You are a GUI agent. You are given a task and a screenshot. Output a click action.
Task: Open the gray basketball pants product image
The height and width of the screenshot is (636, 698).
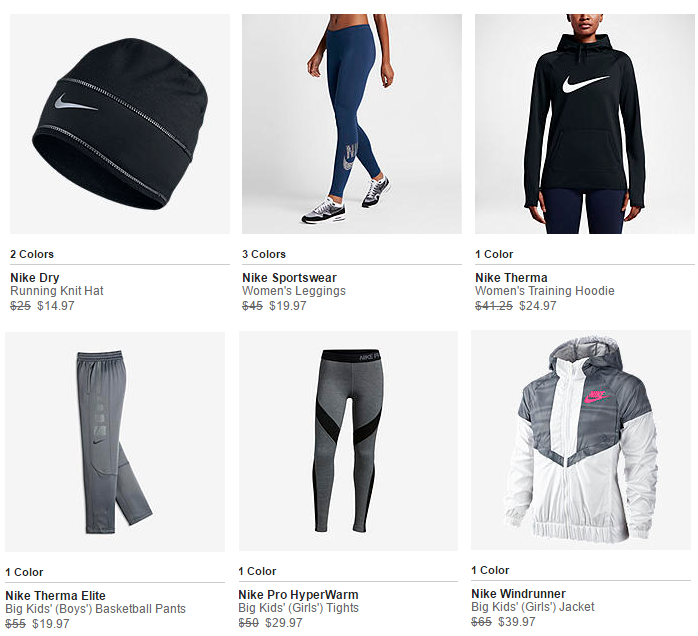[x=115, y=442]
